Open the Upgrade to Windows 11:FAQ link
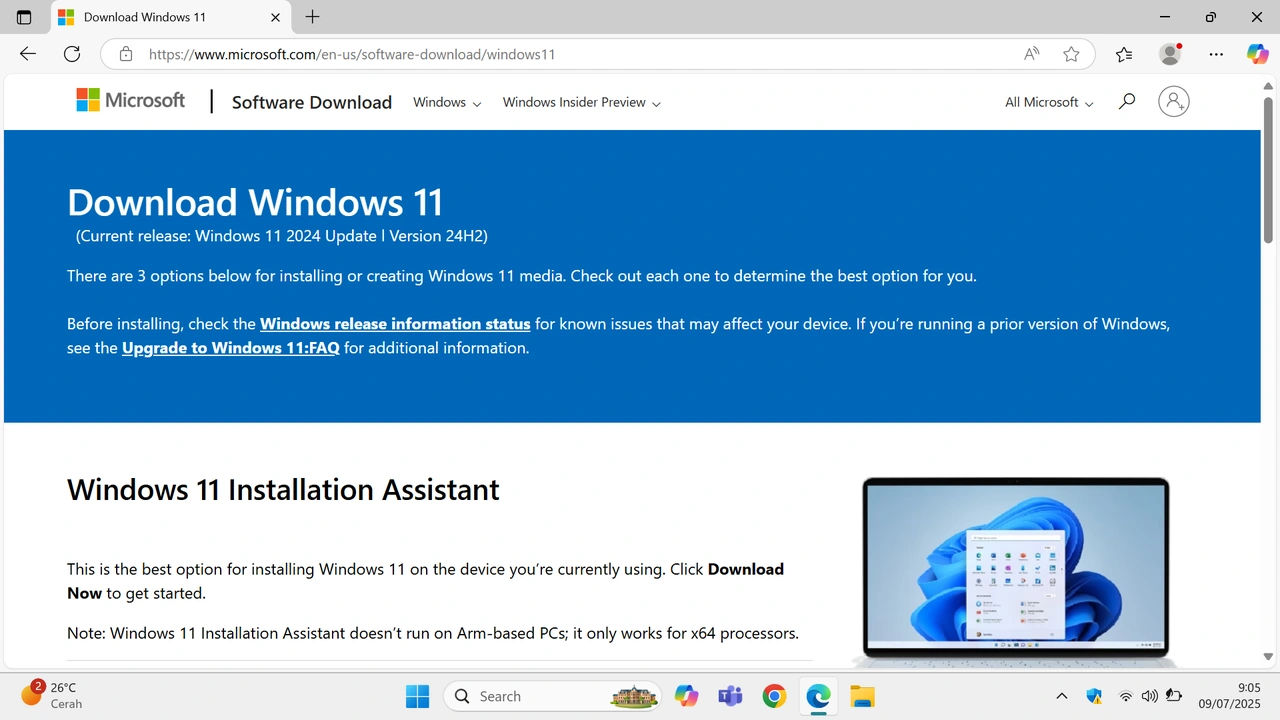Viewport: 1280px width, 720px height. (x=231, y=348)
